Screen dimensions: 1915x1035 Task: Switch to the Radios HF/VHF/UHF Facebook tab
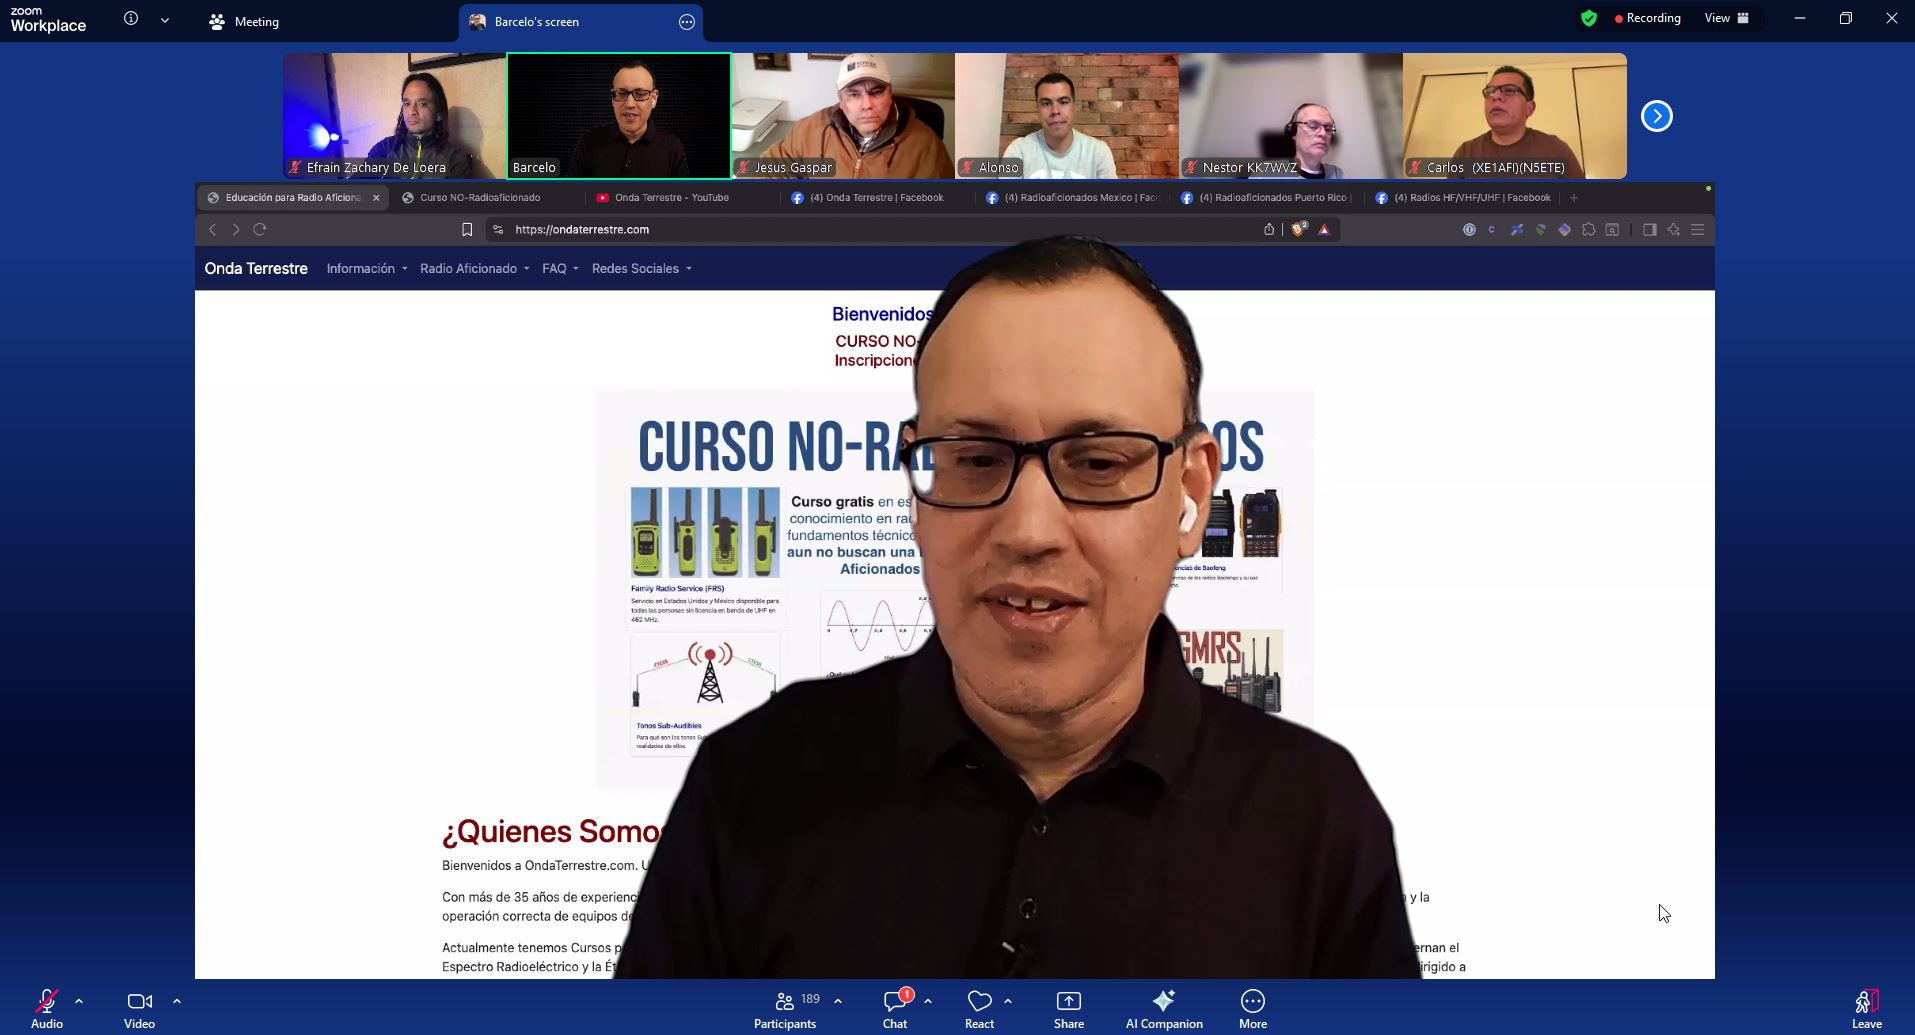pos(1462,198)
